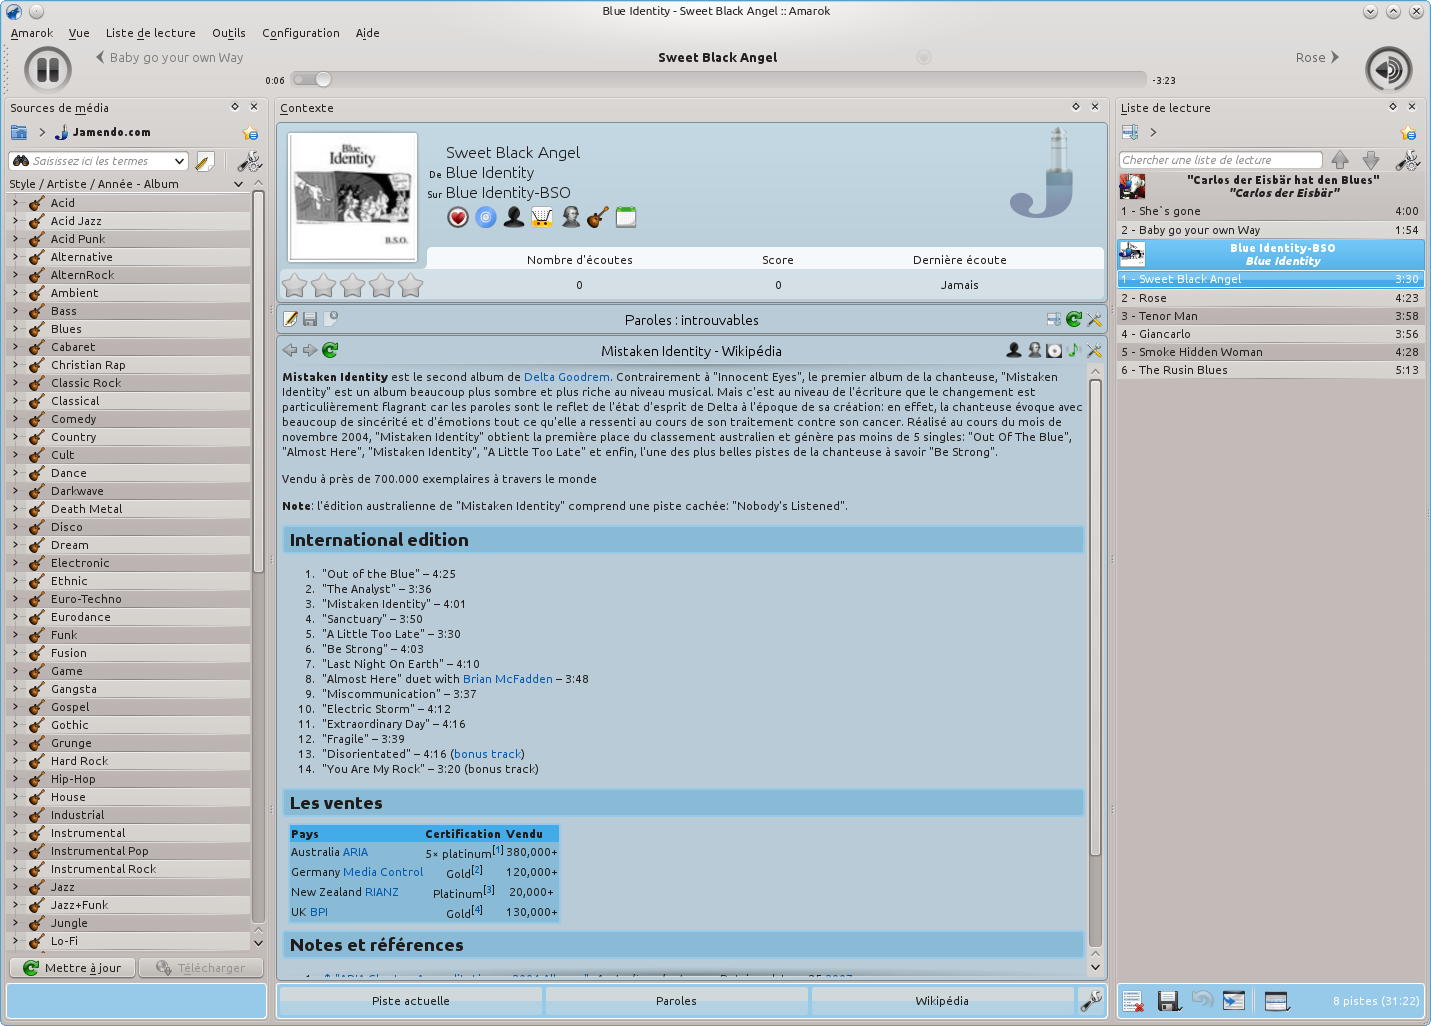1431x1026 pixels.
Task: Go back in the Wikipedia applet
Action: tap(290, 350)
